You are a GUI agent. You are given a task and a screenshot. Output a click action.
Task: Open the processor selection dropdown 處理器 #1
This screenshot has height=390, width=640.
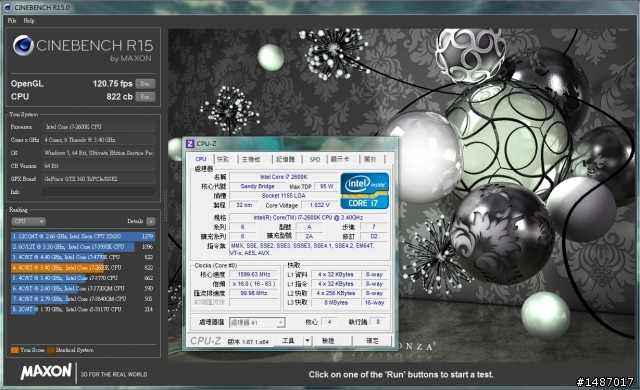click(257, 322)
